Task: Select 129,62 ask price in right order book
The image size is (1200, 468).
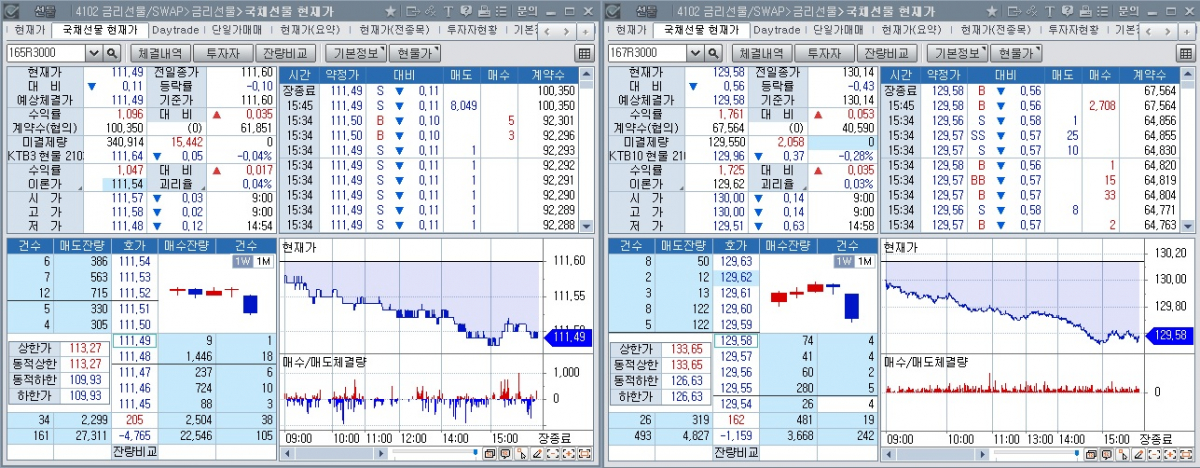Action: click(x=735, y=277)
